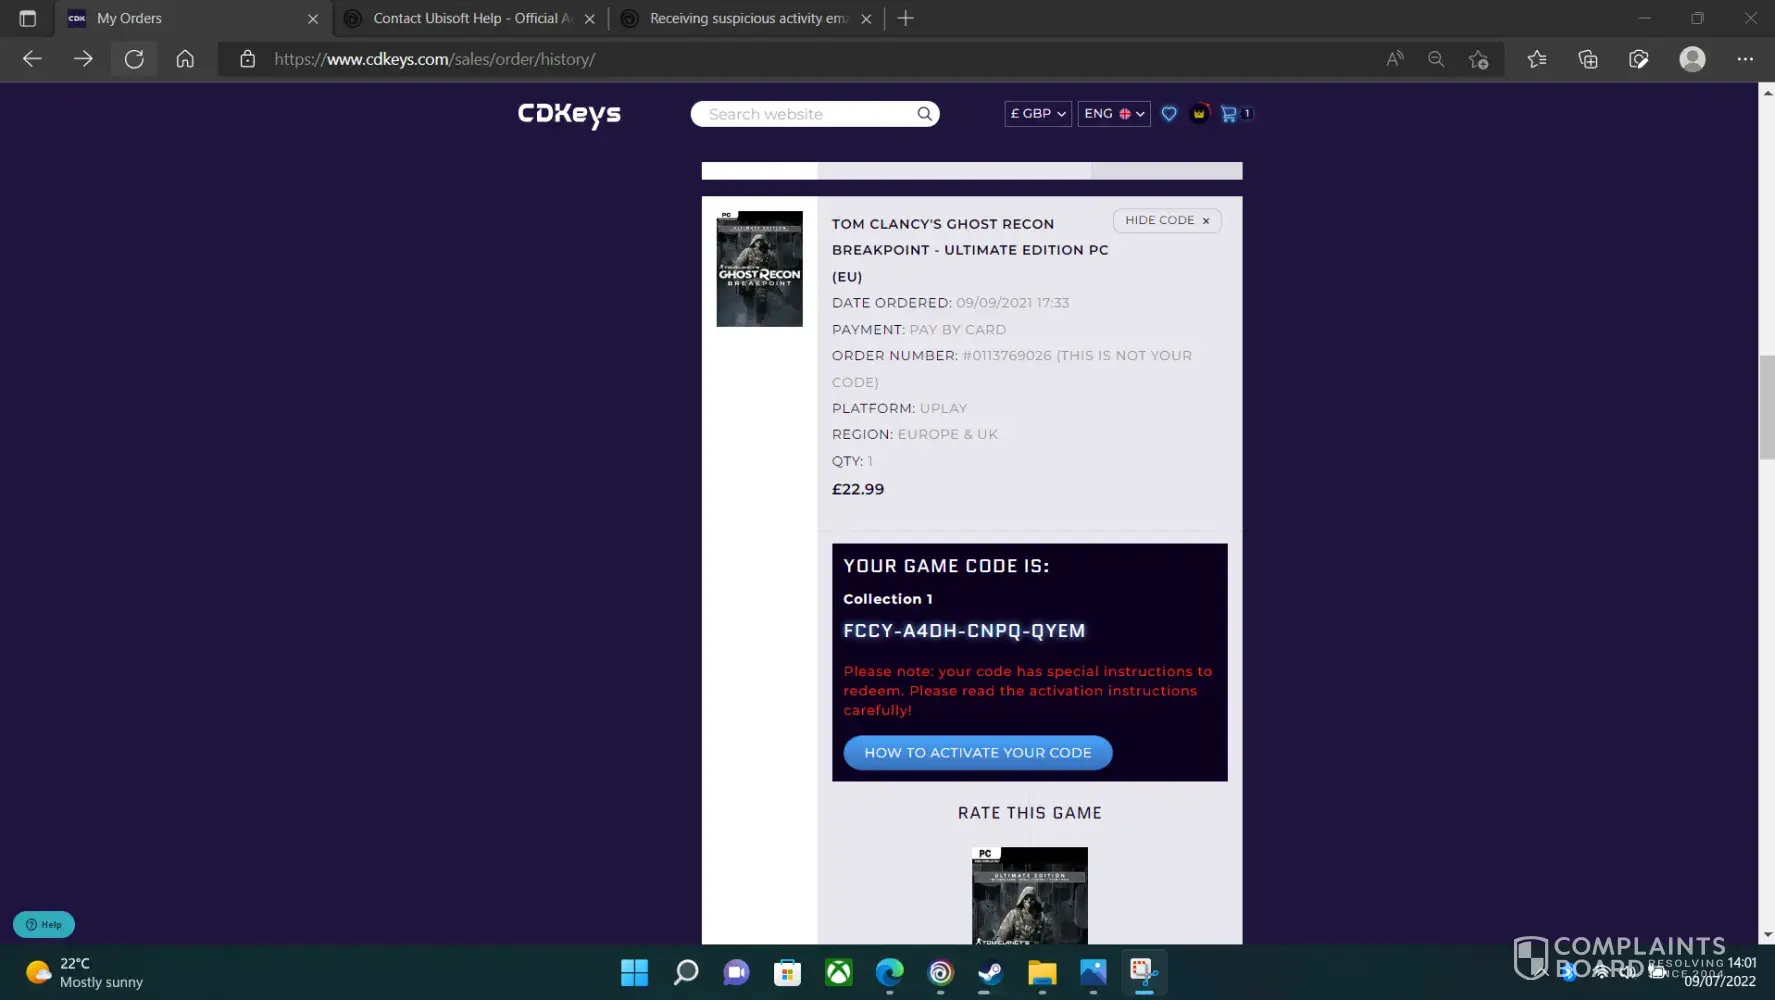The width and height of the screenshot is (1775, 1000).
Task: Open the browser favorites star icon
Action: (x=1537, y=59)
